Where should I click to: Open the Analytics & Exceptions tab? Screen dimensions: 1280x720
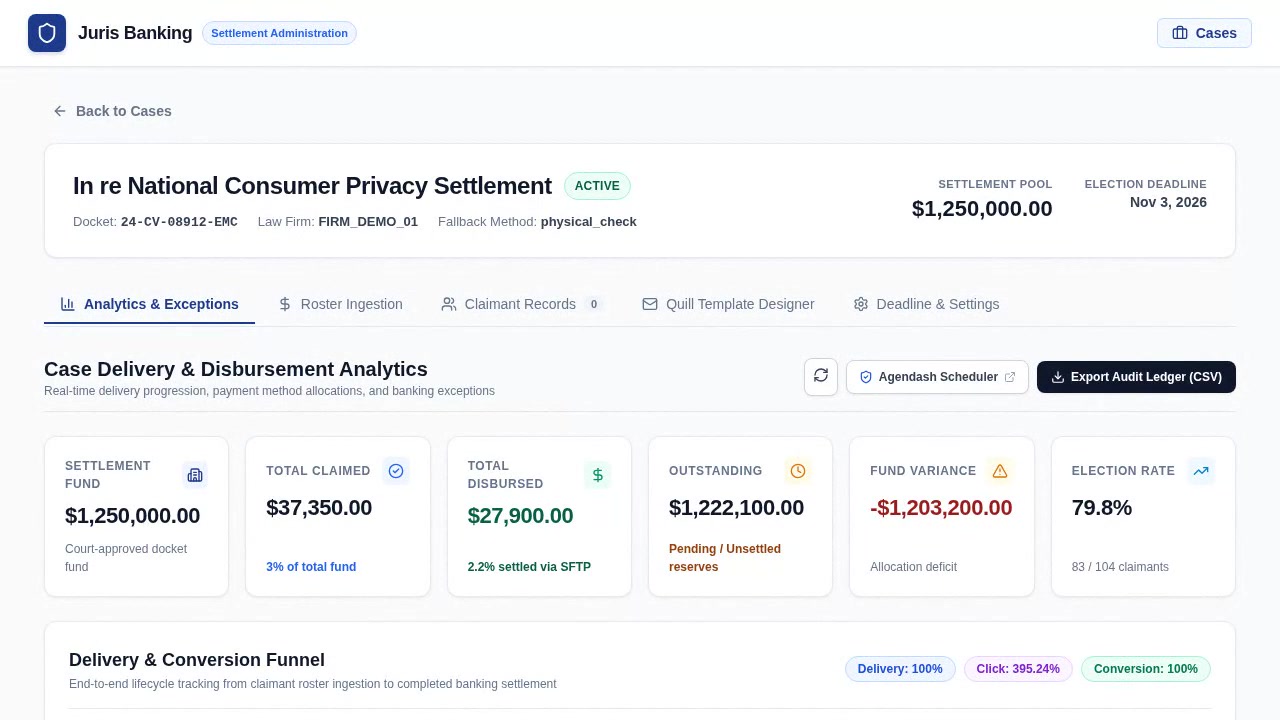[x=149, y=304]
